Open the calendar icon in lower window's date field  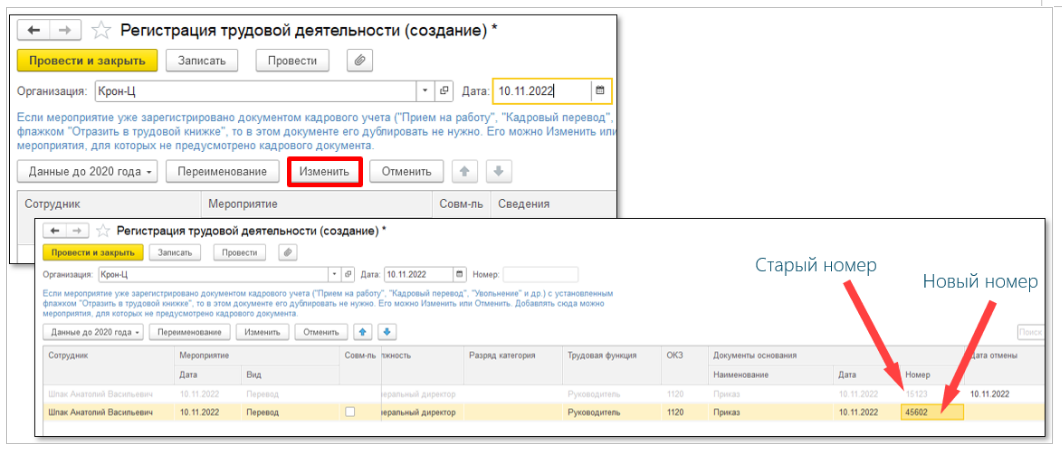tap(459, 274)
